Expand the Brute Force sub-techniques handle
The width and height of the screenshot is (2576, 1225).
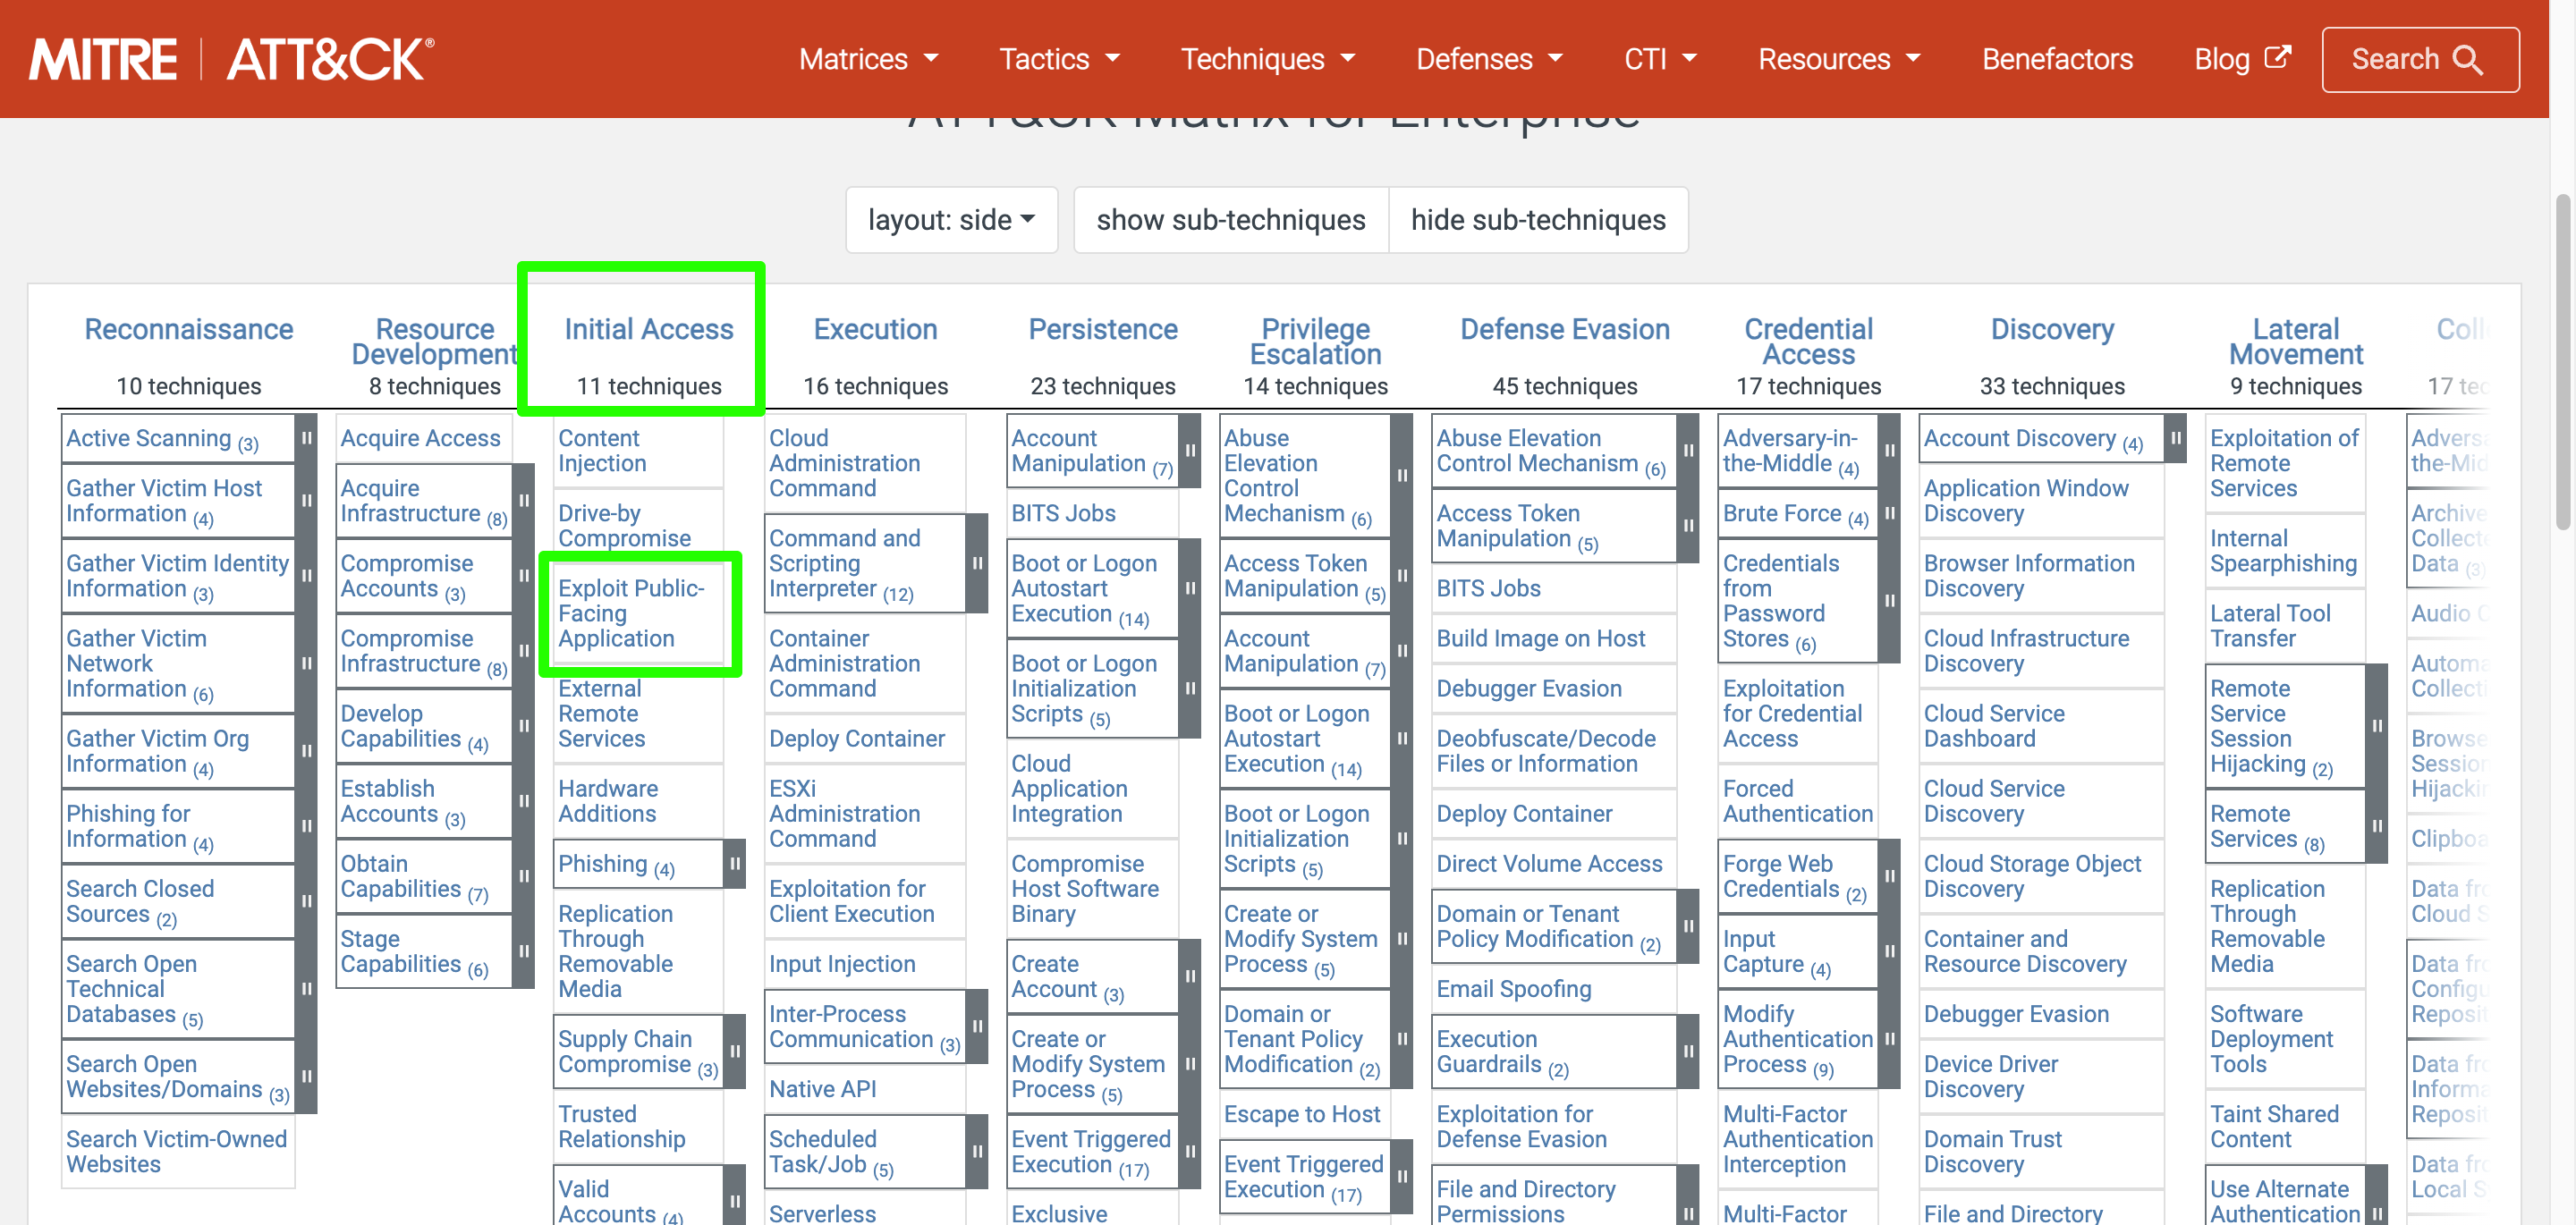pyautogui.click(x=1889, y=514)
